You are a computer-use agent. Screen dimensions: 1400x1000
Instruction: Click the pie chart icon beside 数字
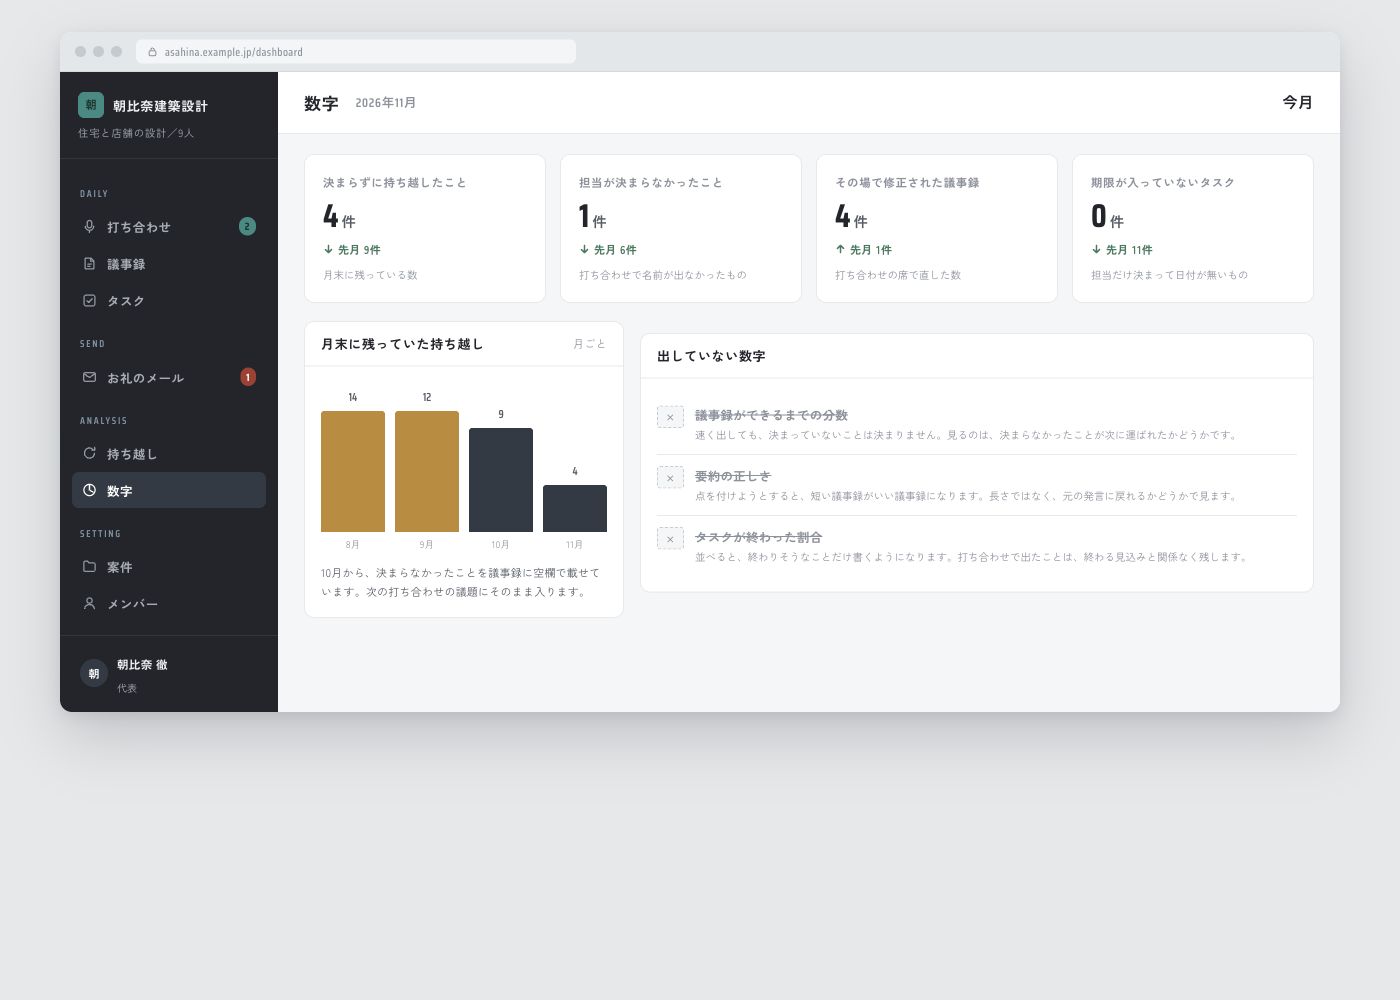click(x=89, y=490)
